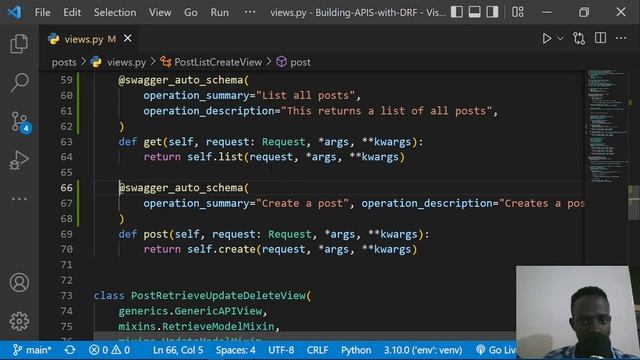640x360 pixels.
Task: Open the Search view in activity bar
Action: (19, 82)
